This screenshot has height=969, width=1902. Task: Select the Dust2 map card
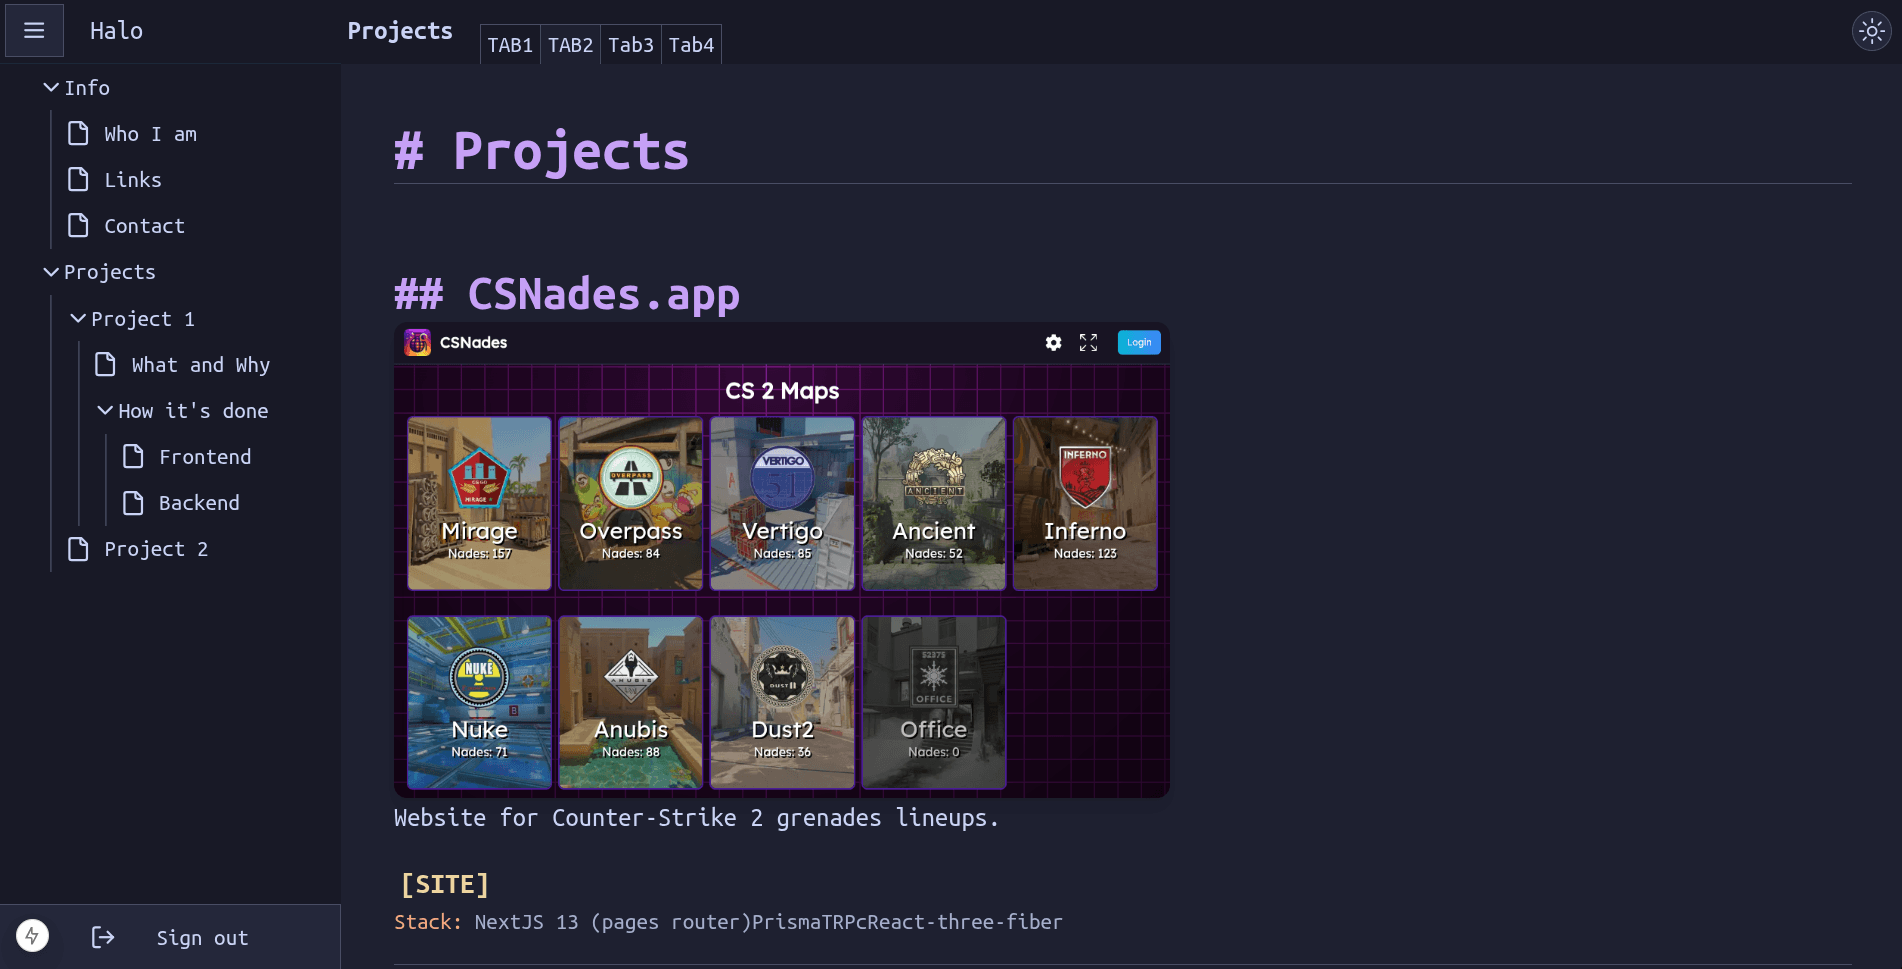tap(782, 702)
